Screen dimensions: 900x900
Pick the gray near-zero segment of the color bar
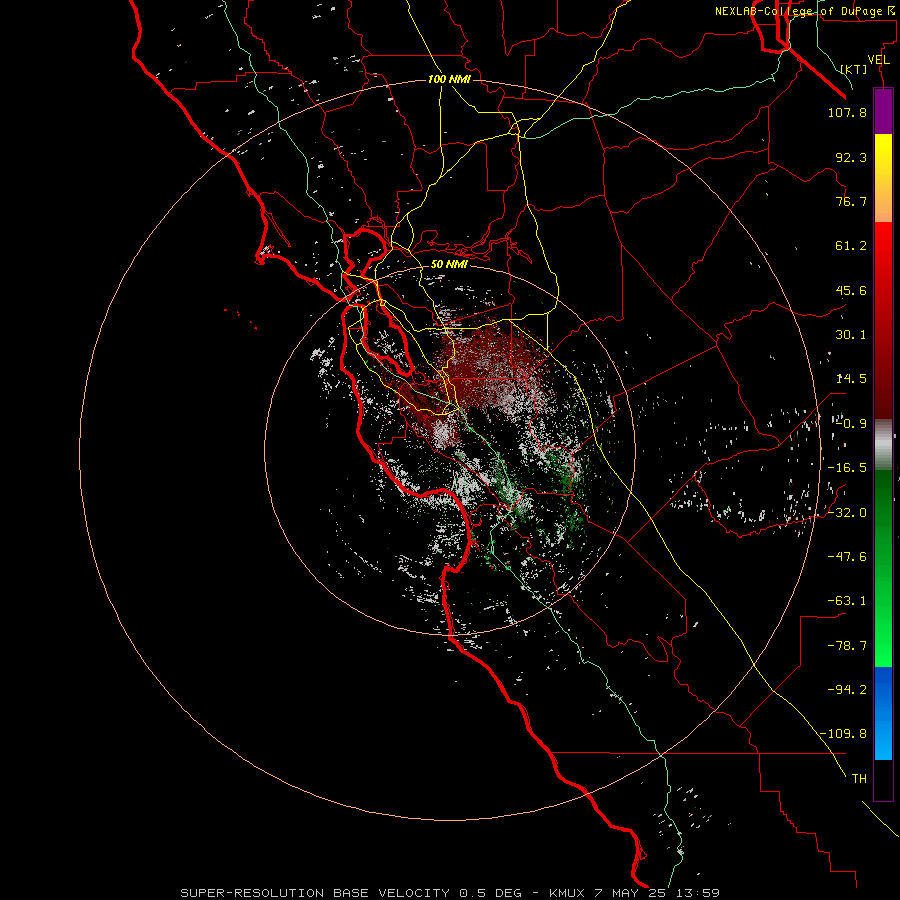(x=883, y=444)
